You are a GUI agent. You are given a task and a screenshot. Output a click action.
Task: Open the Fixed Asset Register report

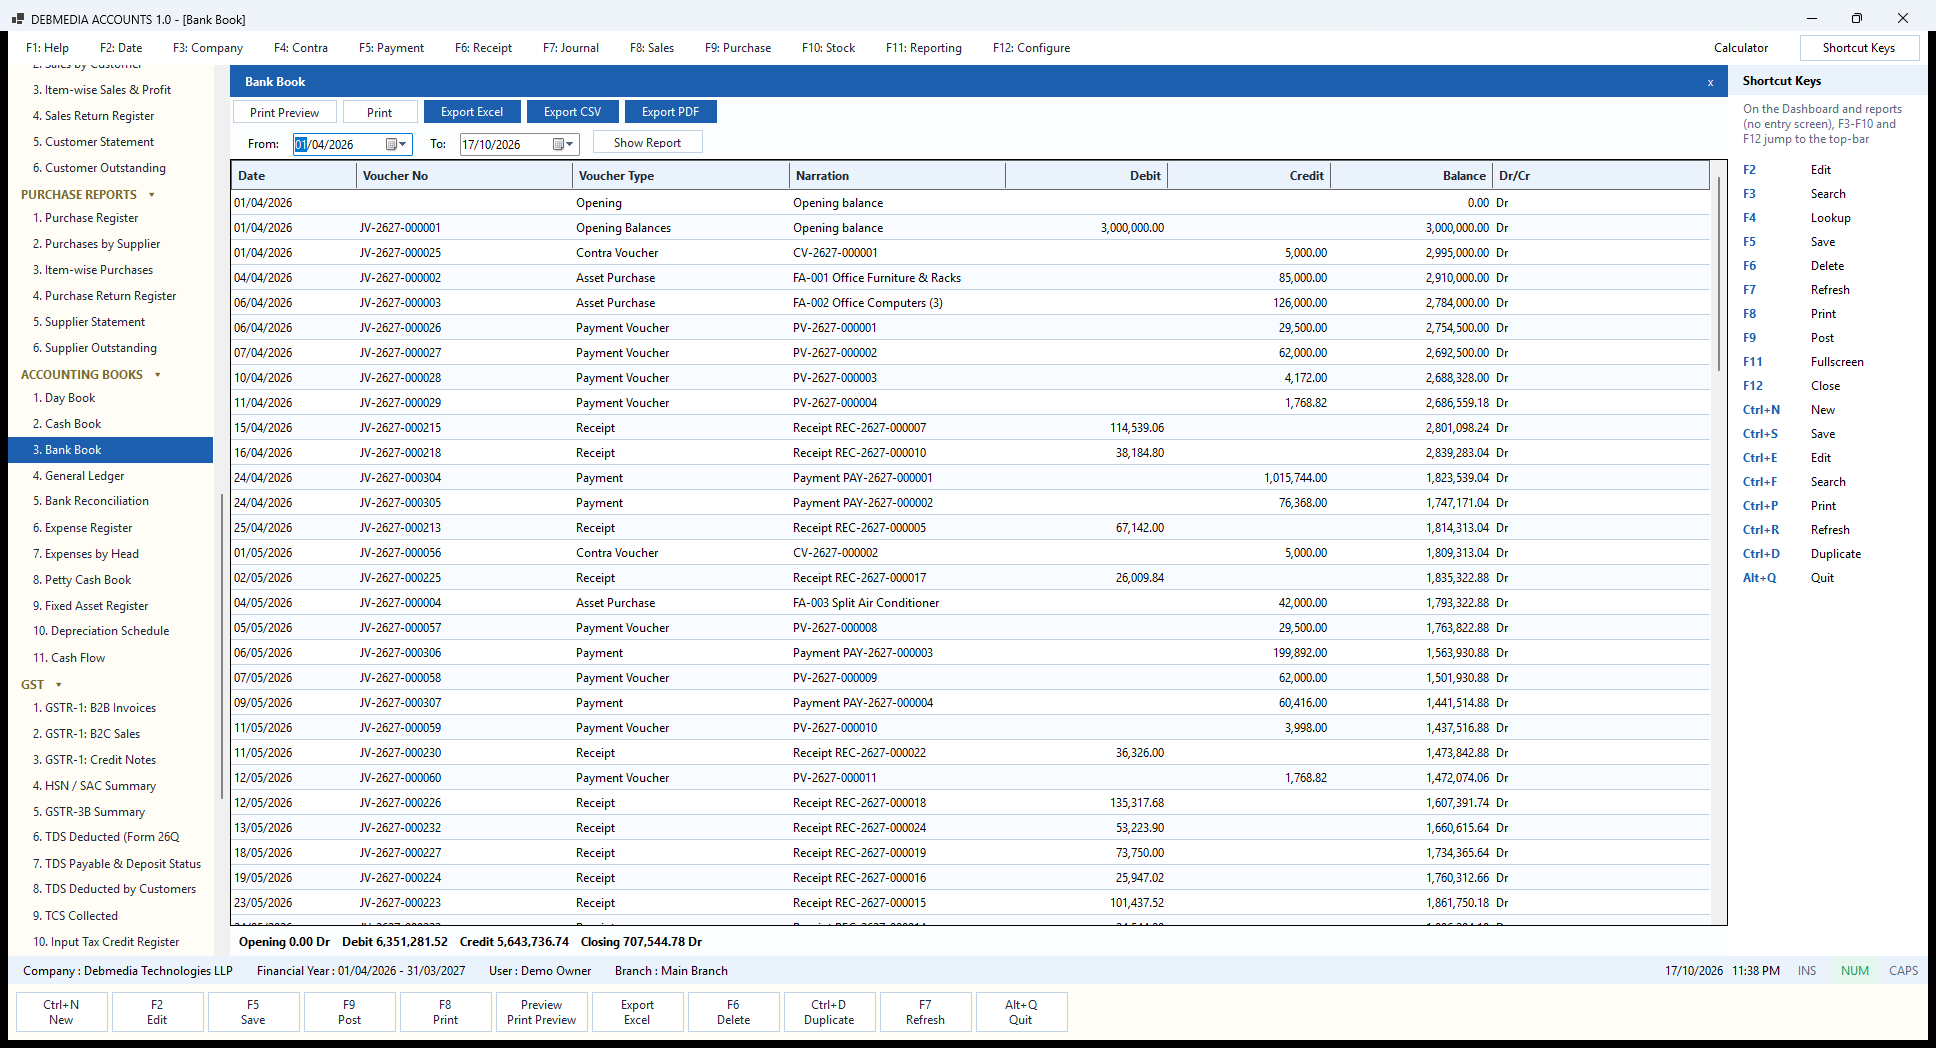[91, 606]
